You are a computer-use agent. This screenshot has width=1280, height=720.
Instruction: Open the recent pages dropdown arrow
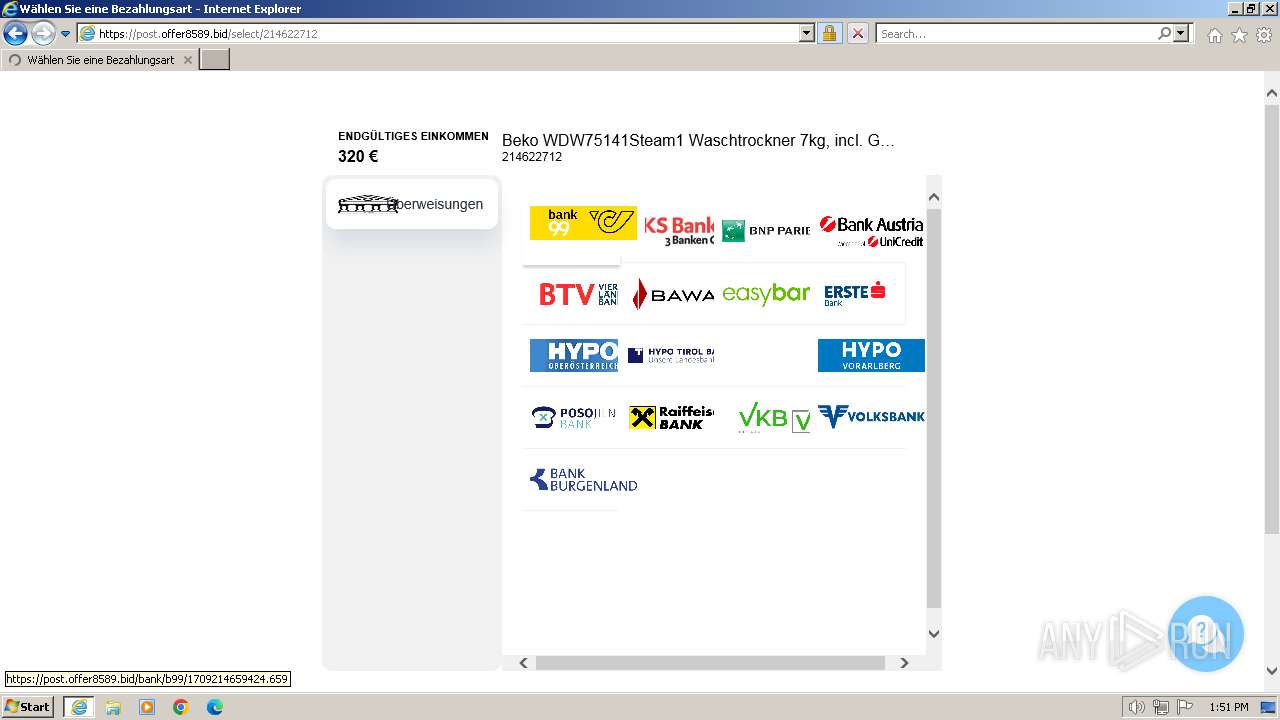tap(65, 34)
